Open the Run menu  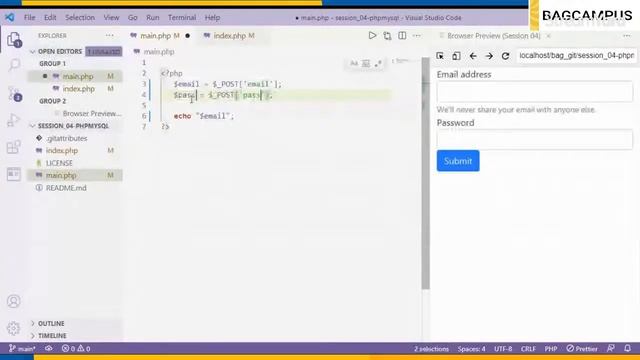153,18
